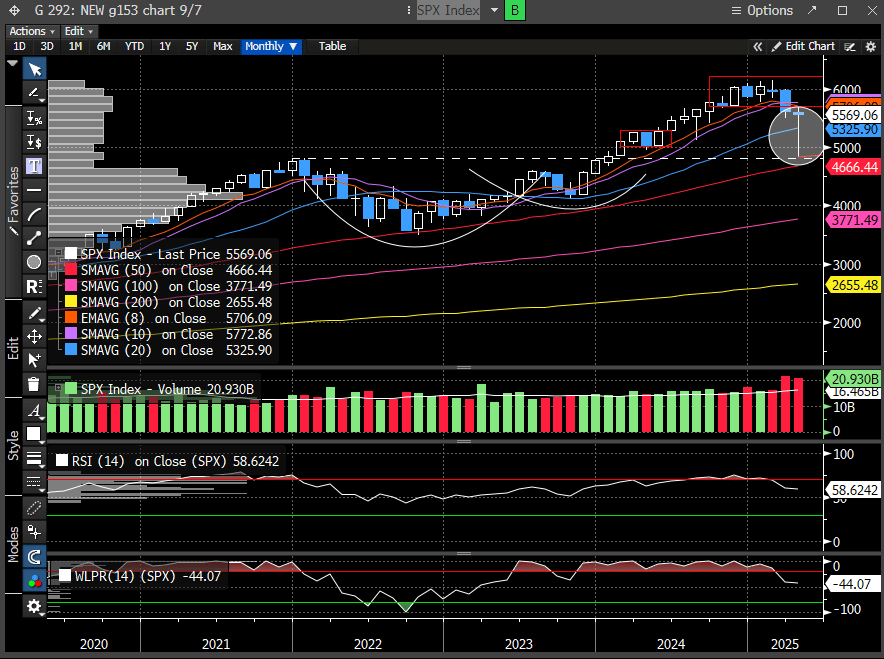
Task: Collapse the toolbar with top triangle
Action: click(x=12, y=64)
